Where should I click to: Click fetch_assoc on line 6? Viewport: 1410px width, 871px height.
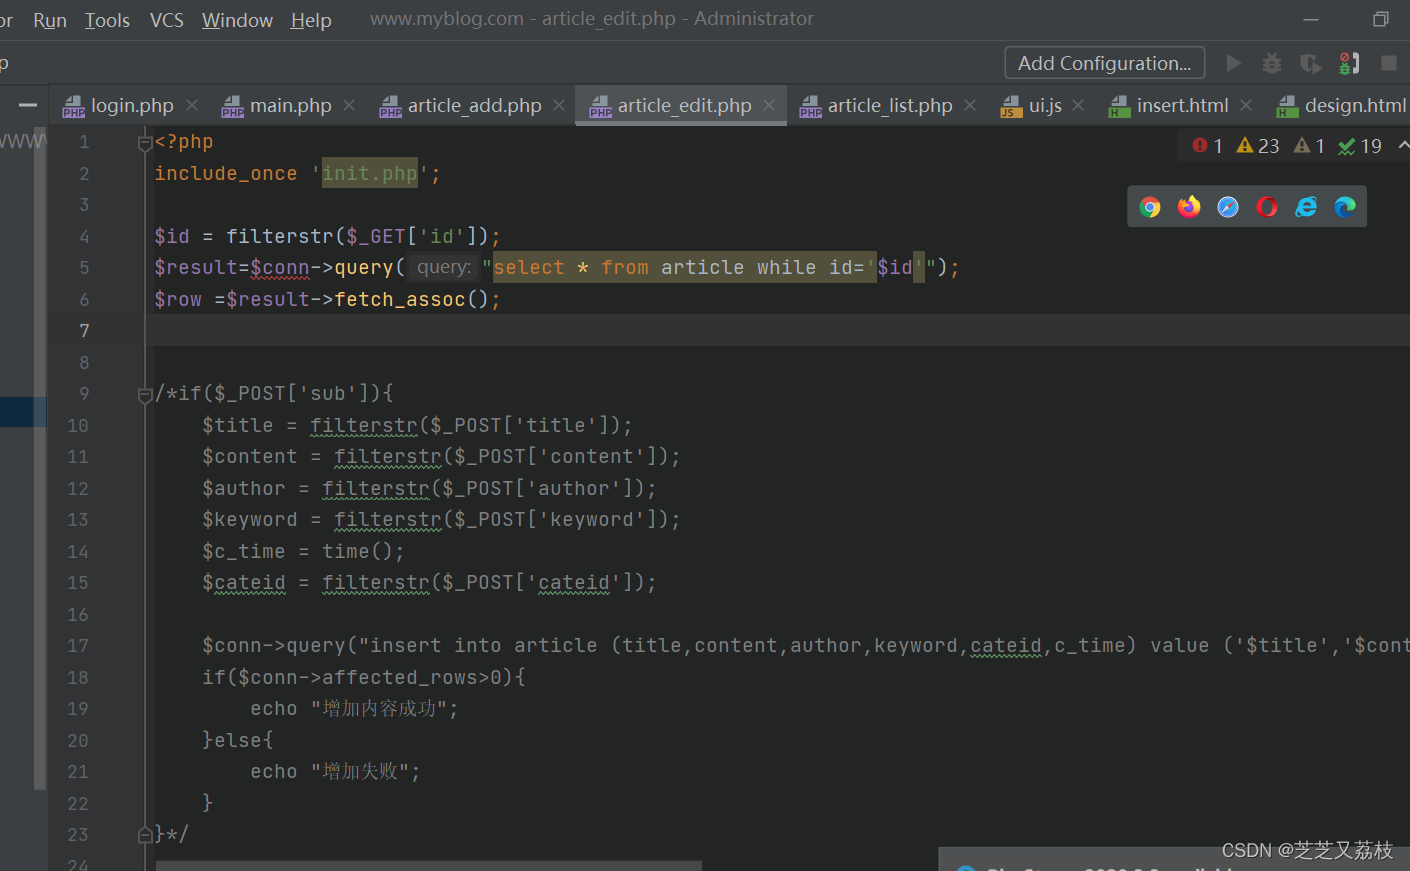click(x=400, y=299)
